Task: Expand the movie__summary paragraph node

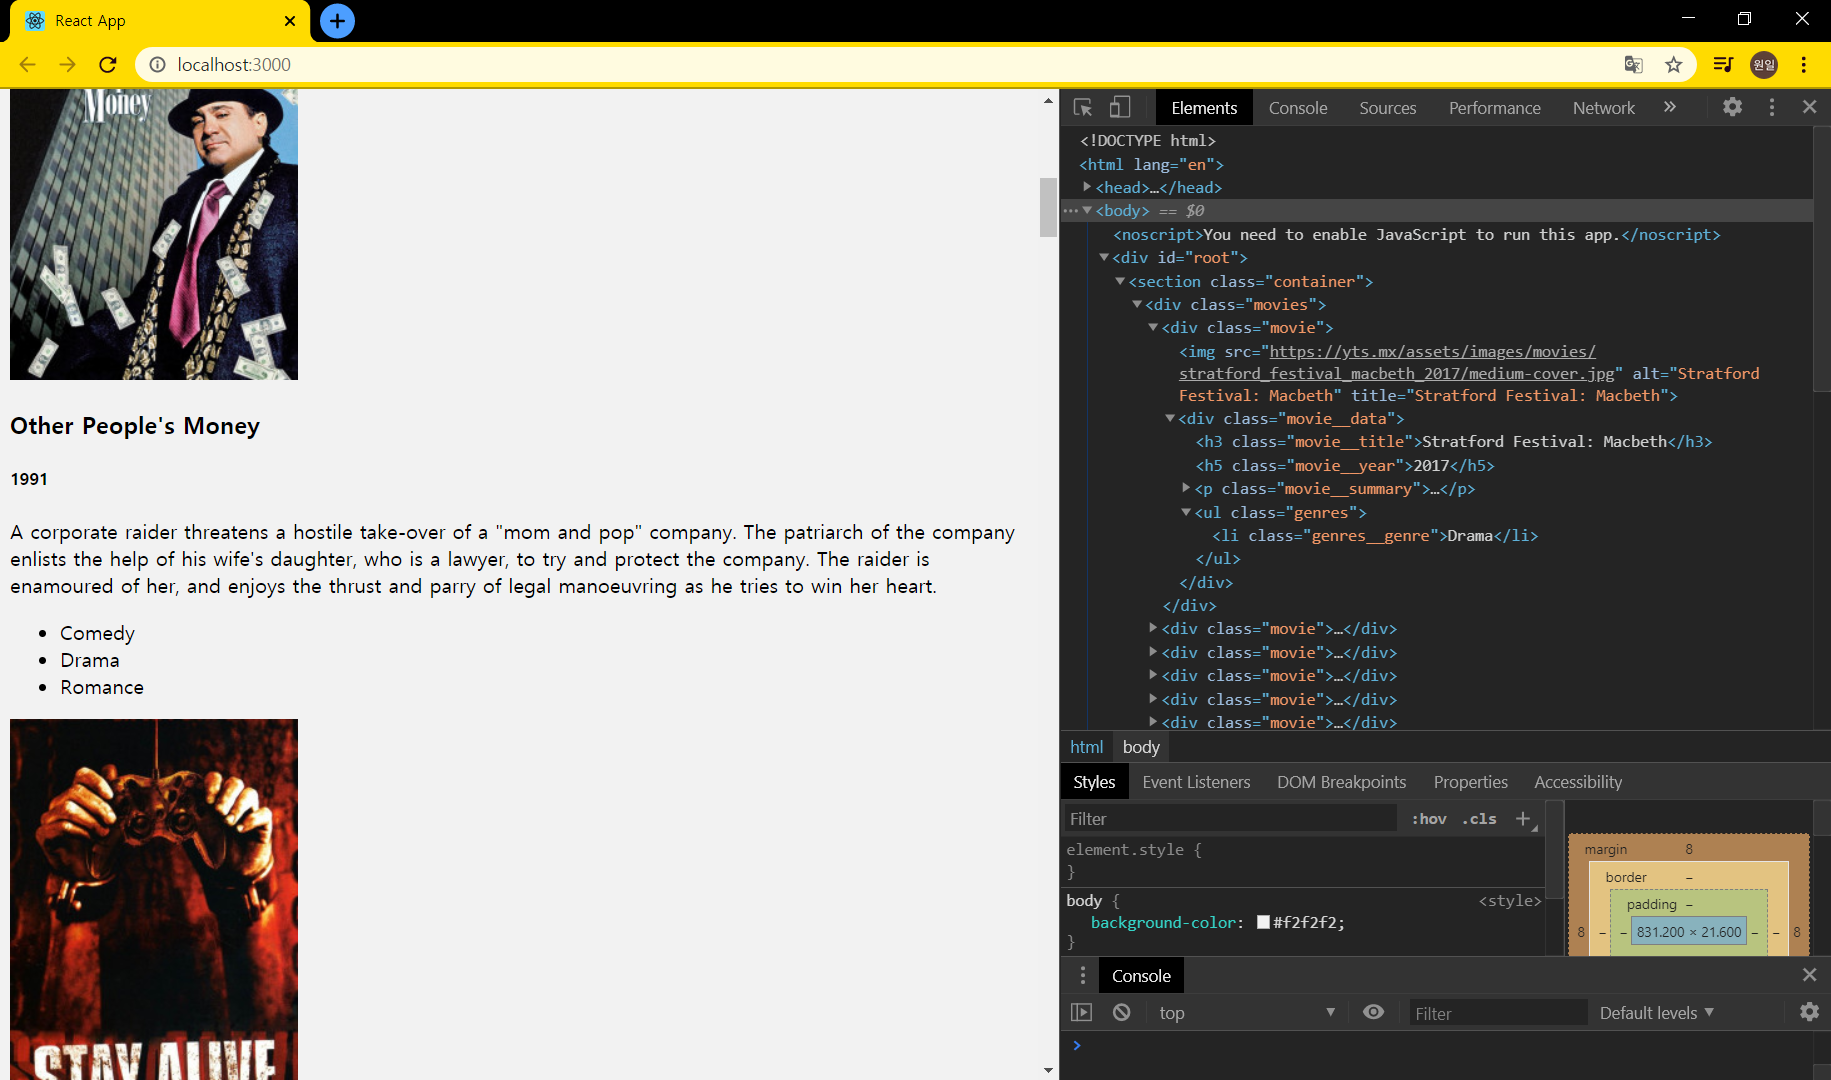Action: 1186,488
